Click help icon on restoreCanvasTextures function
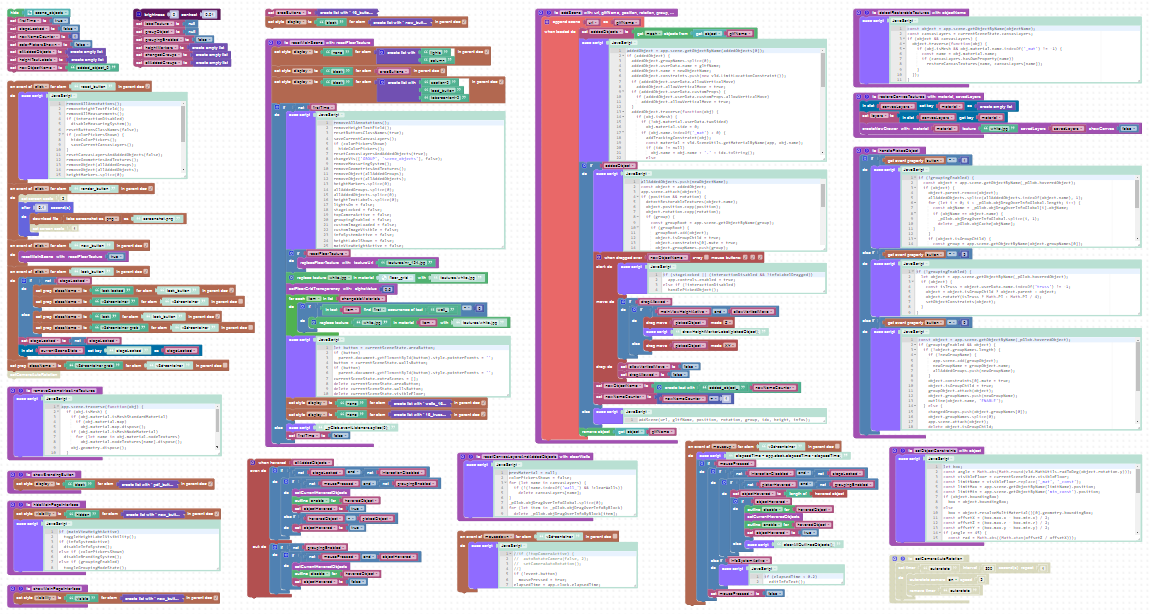 867,97
